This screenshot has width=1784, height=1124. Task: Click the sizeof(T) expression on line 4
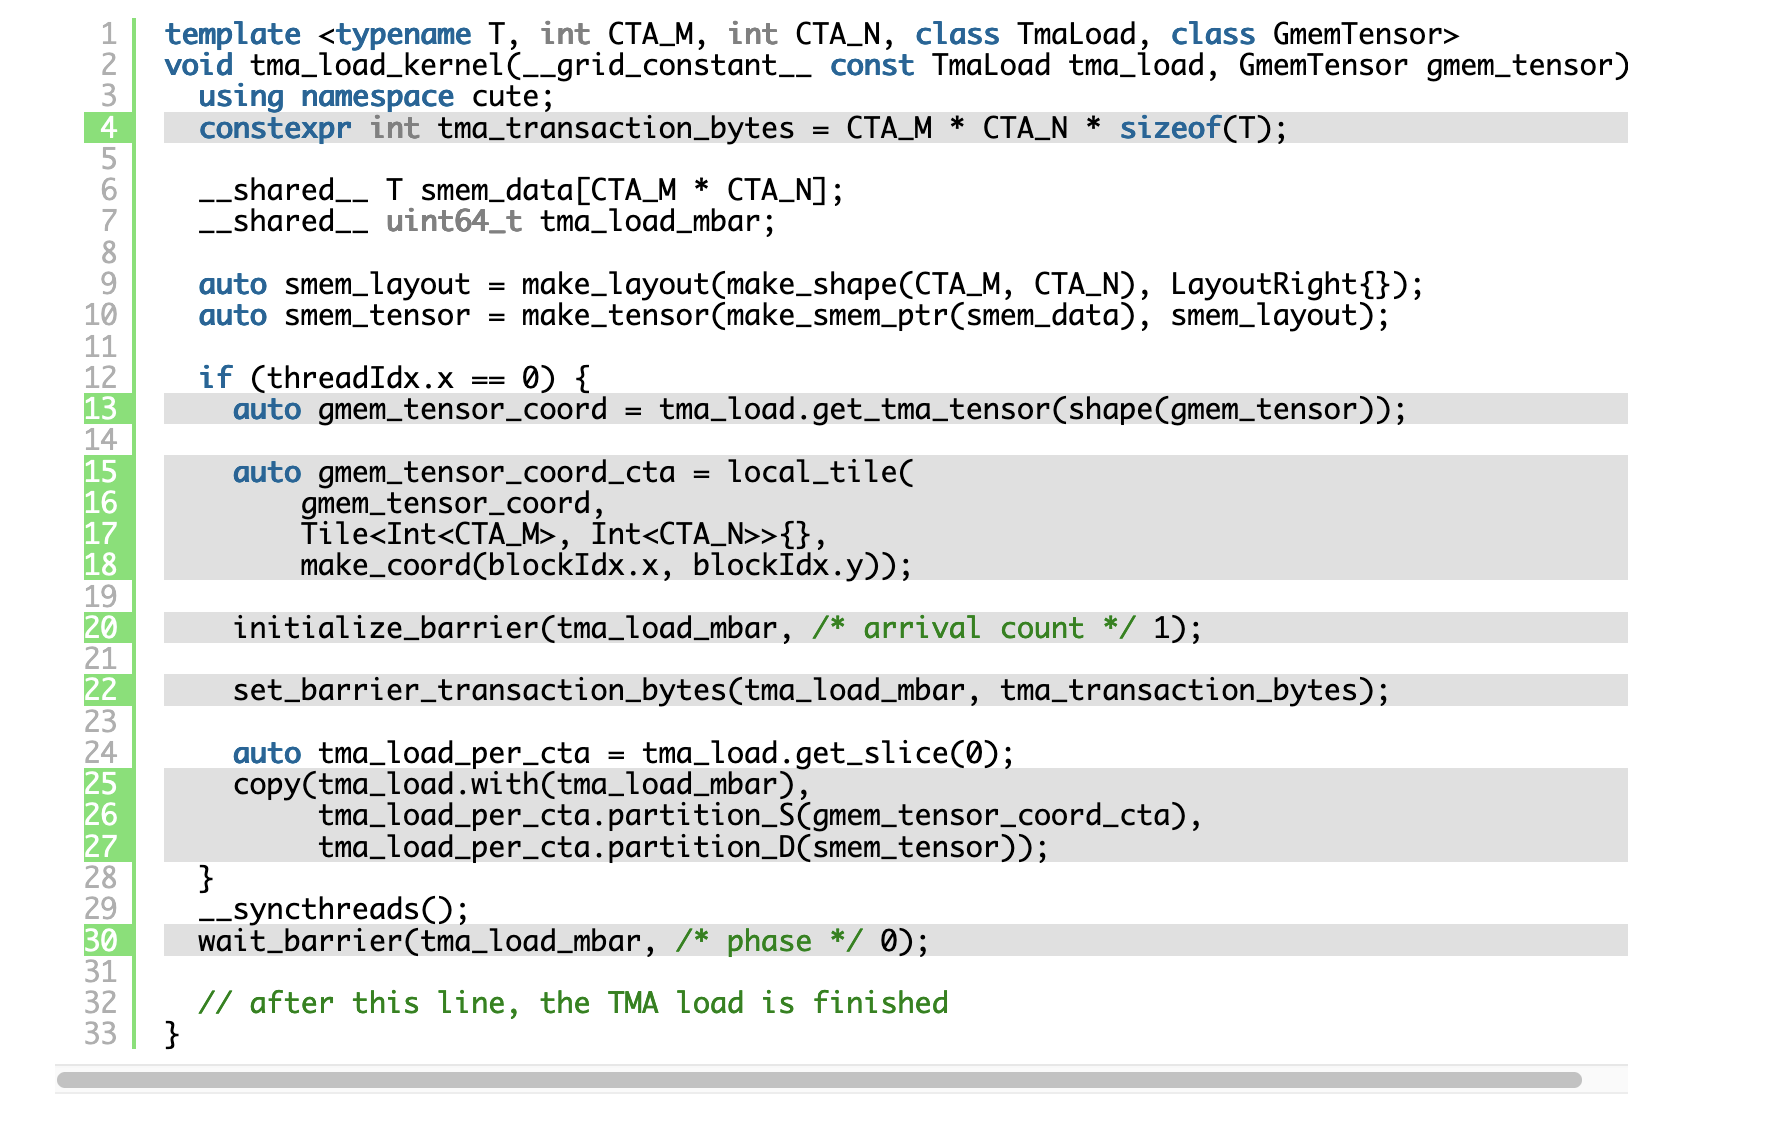click(x=1195, y=128)
